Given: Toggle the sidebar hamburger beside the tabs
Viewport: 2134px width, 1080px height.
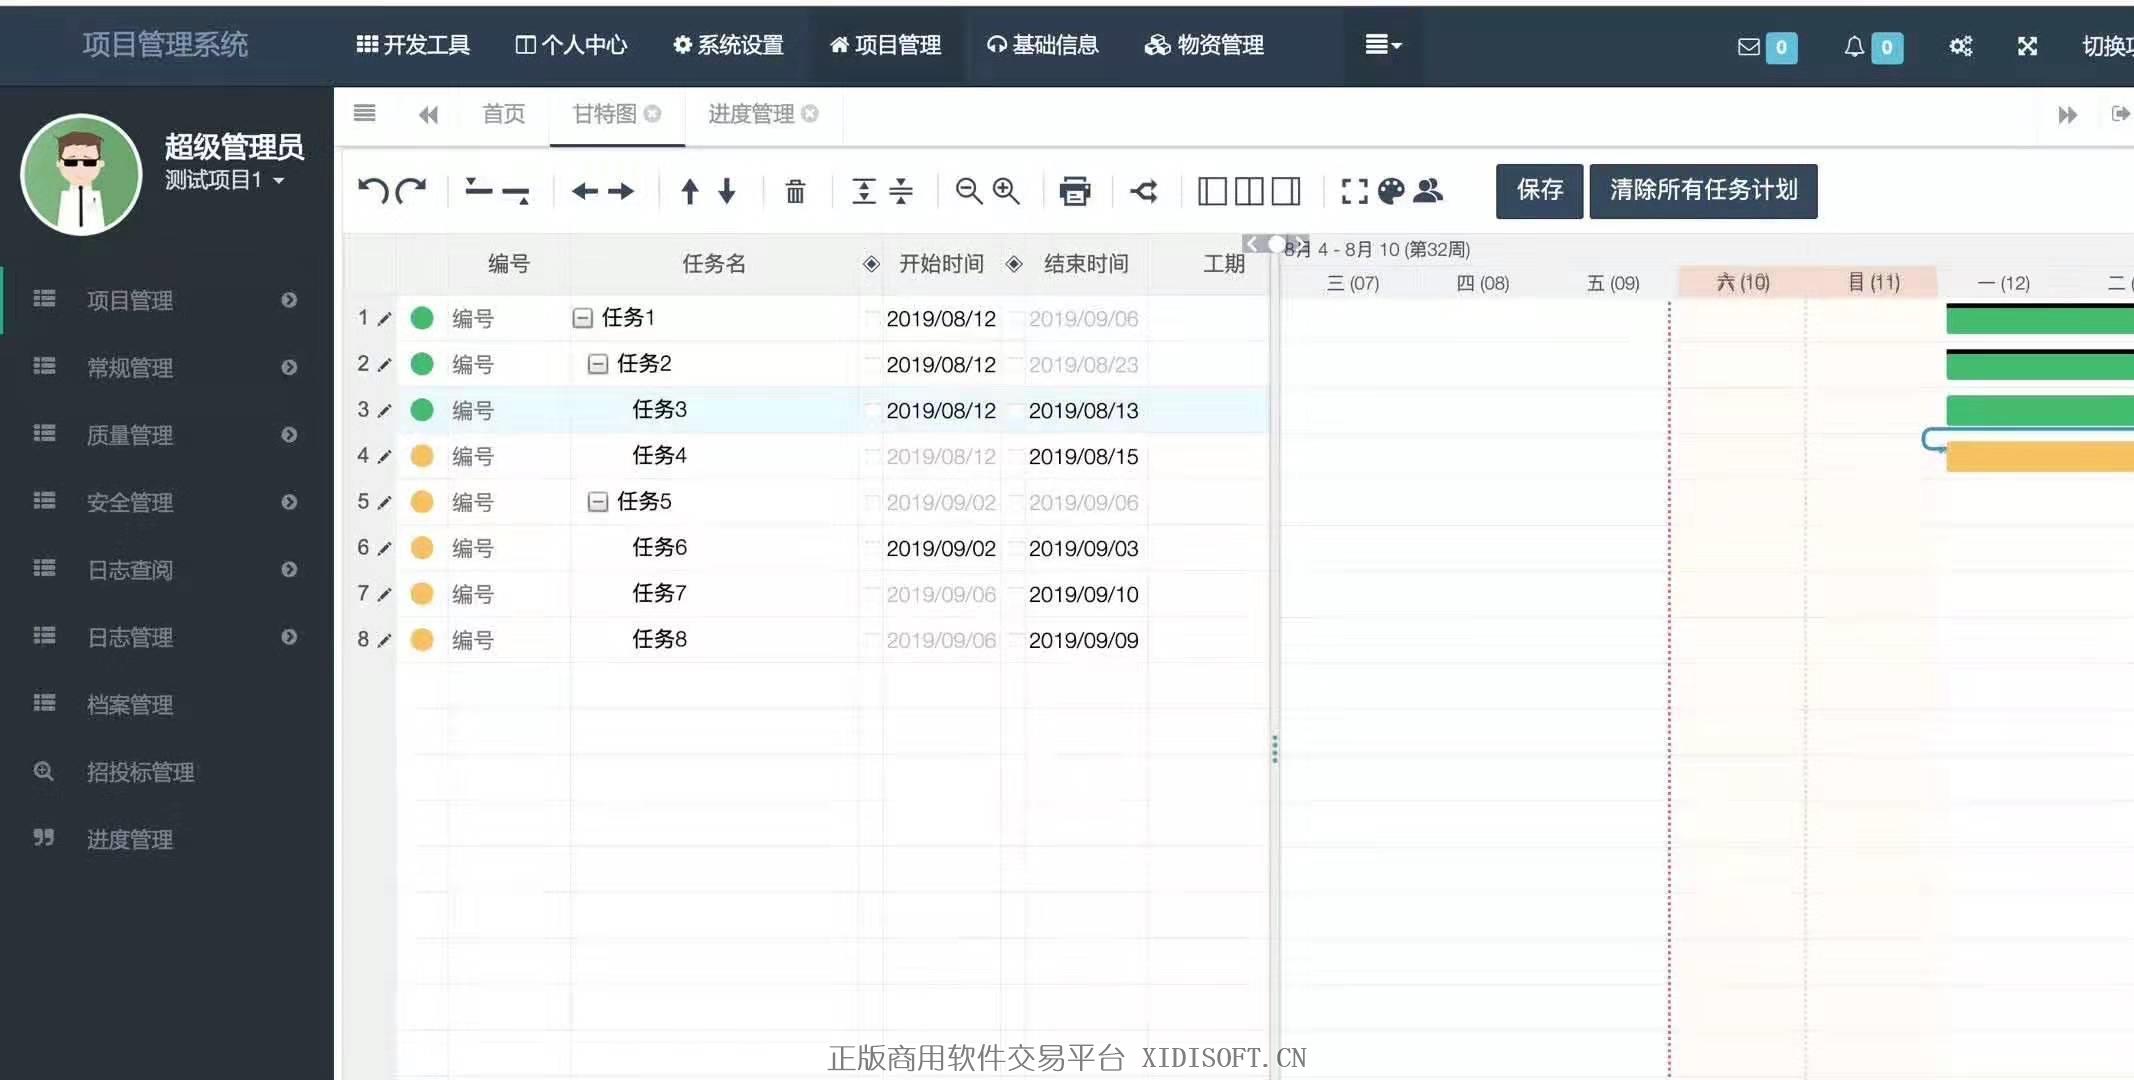Looking at the screenshot, I should pyautogui.click(x=365, y=113).
